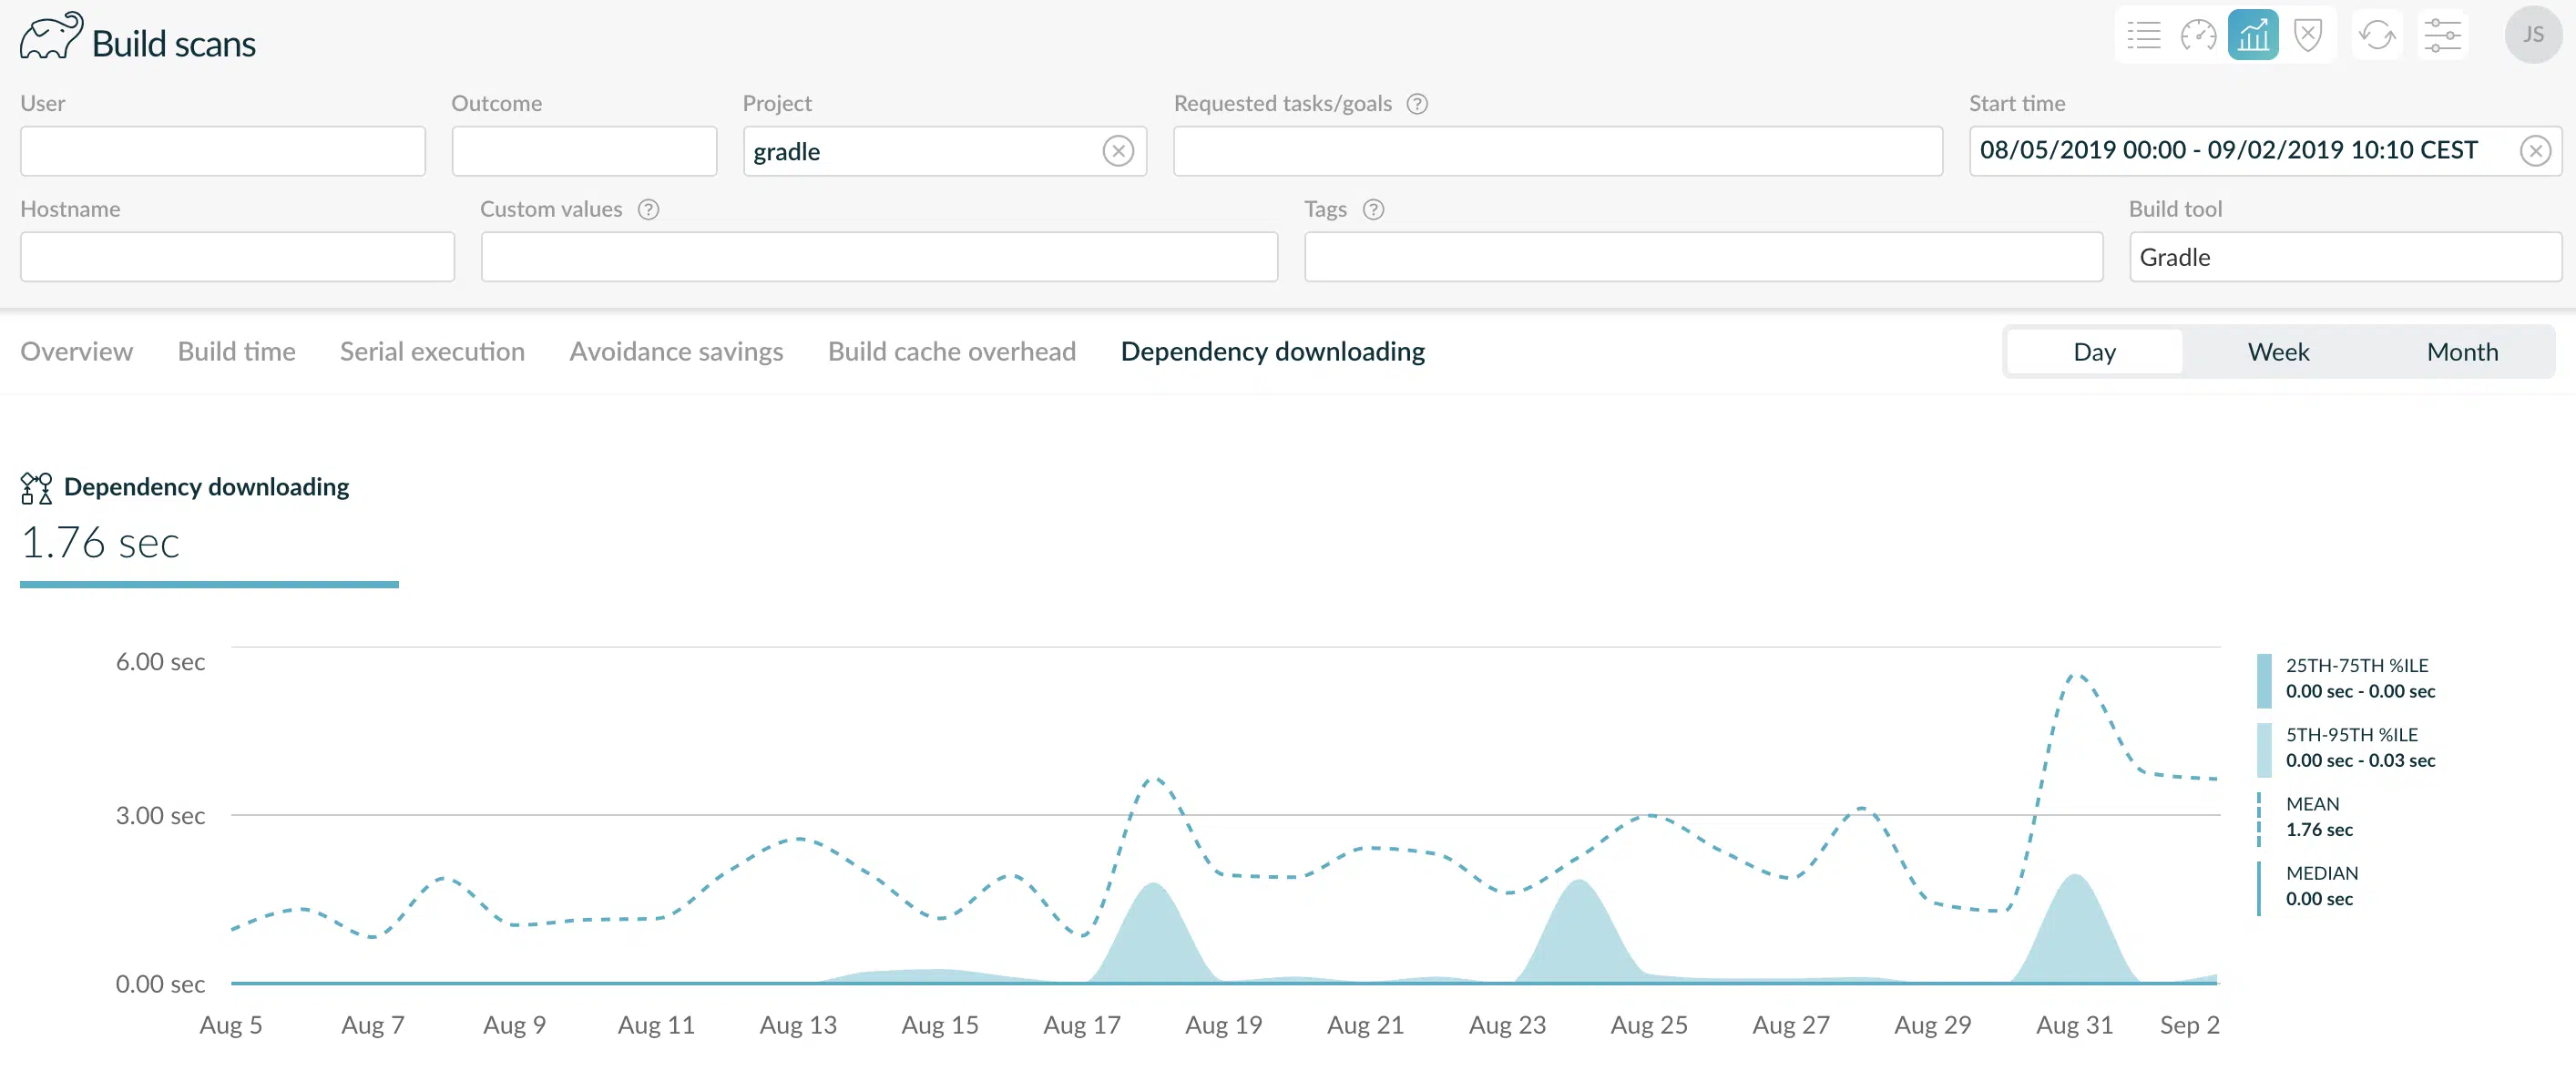
Task: Open the Build tool Gradle dropdown
Action: click(2345, 257)
